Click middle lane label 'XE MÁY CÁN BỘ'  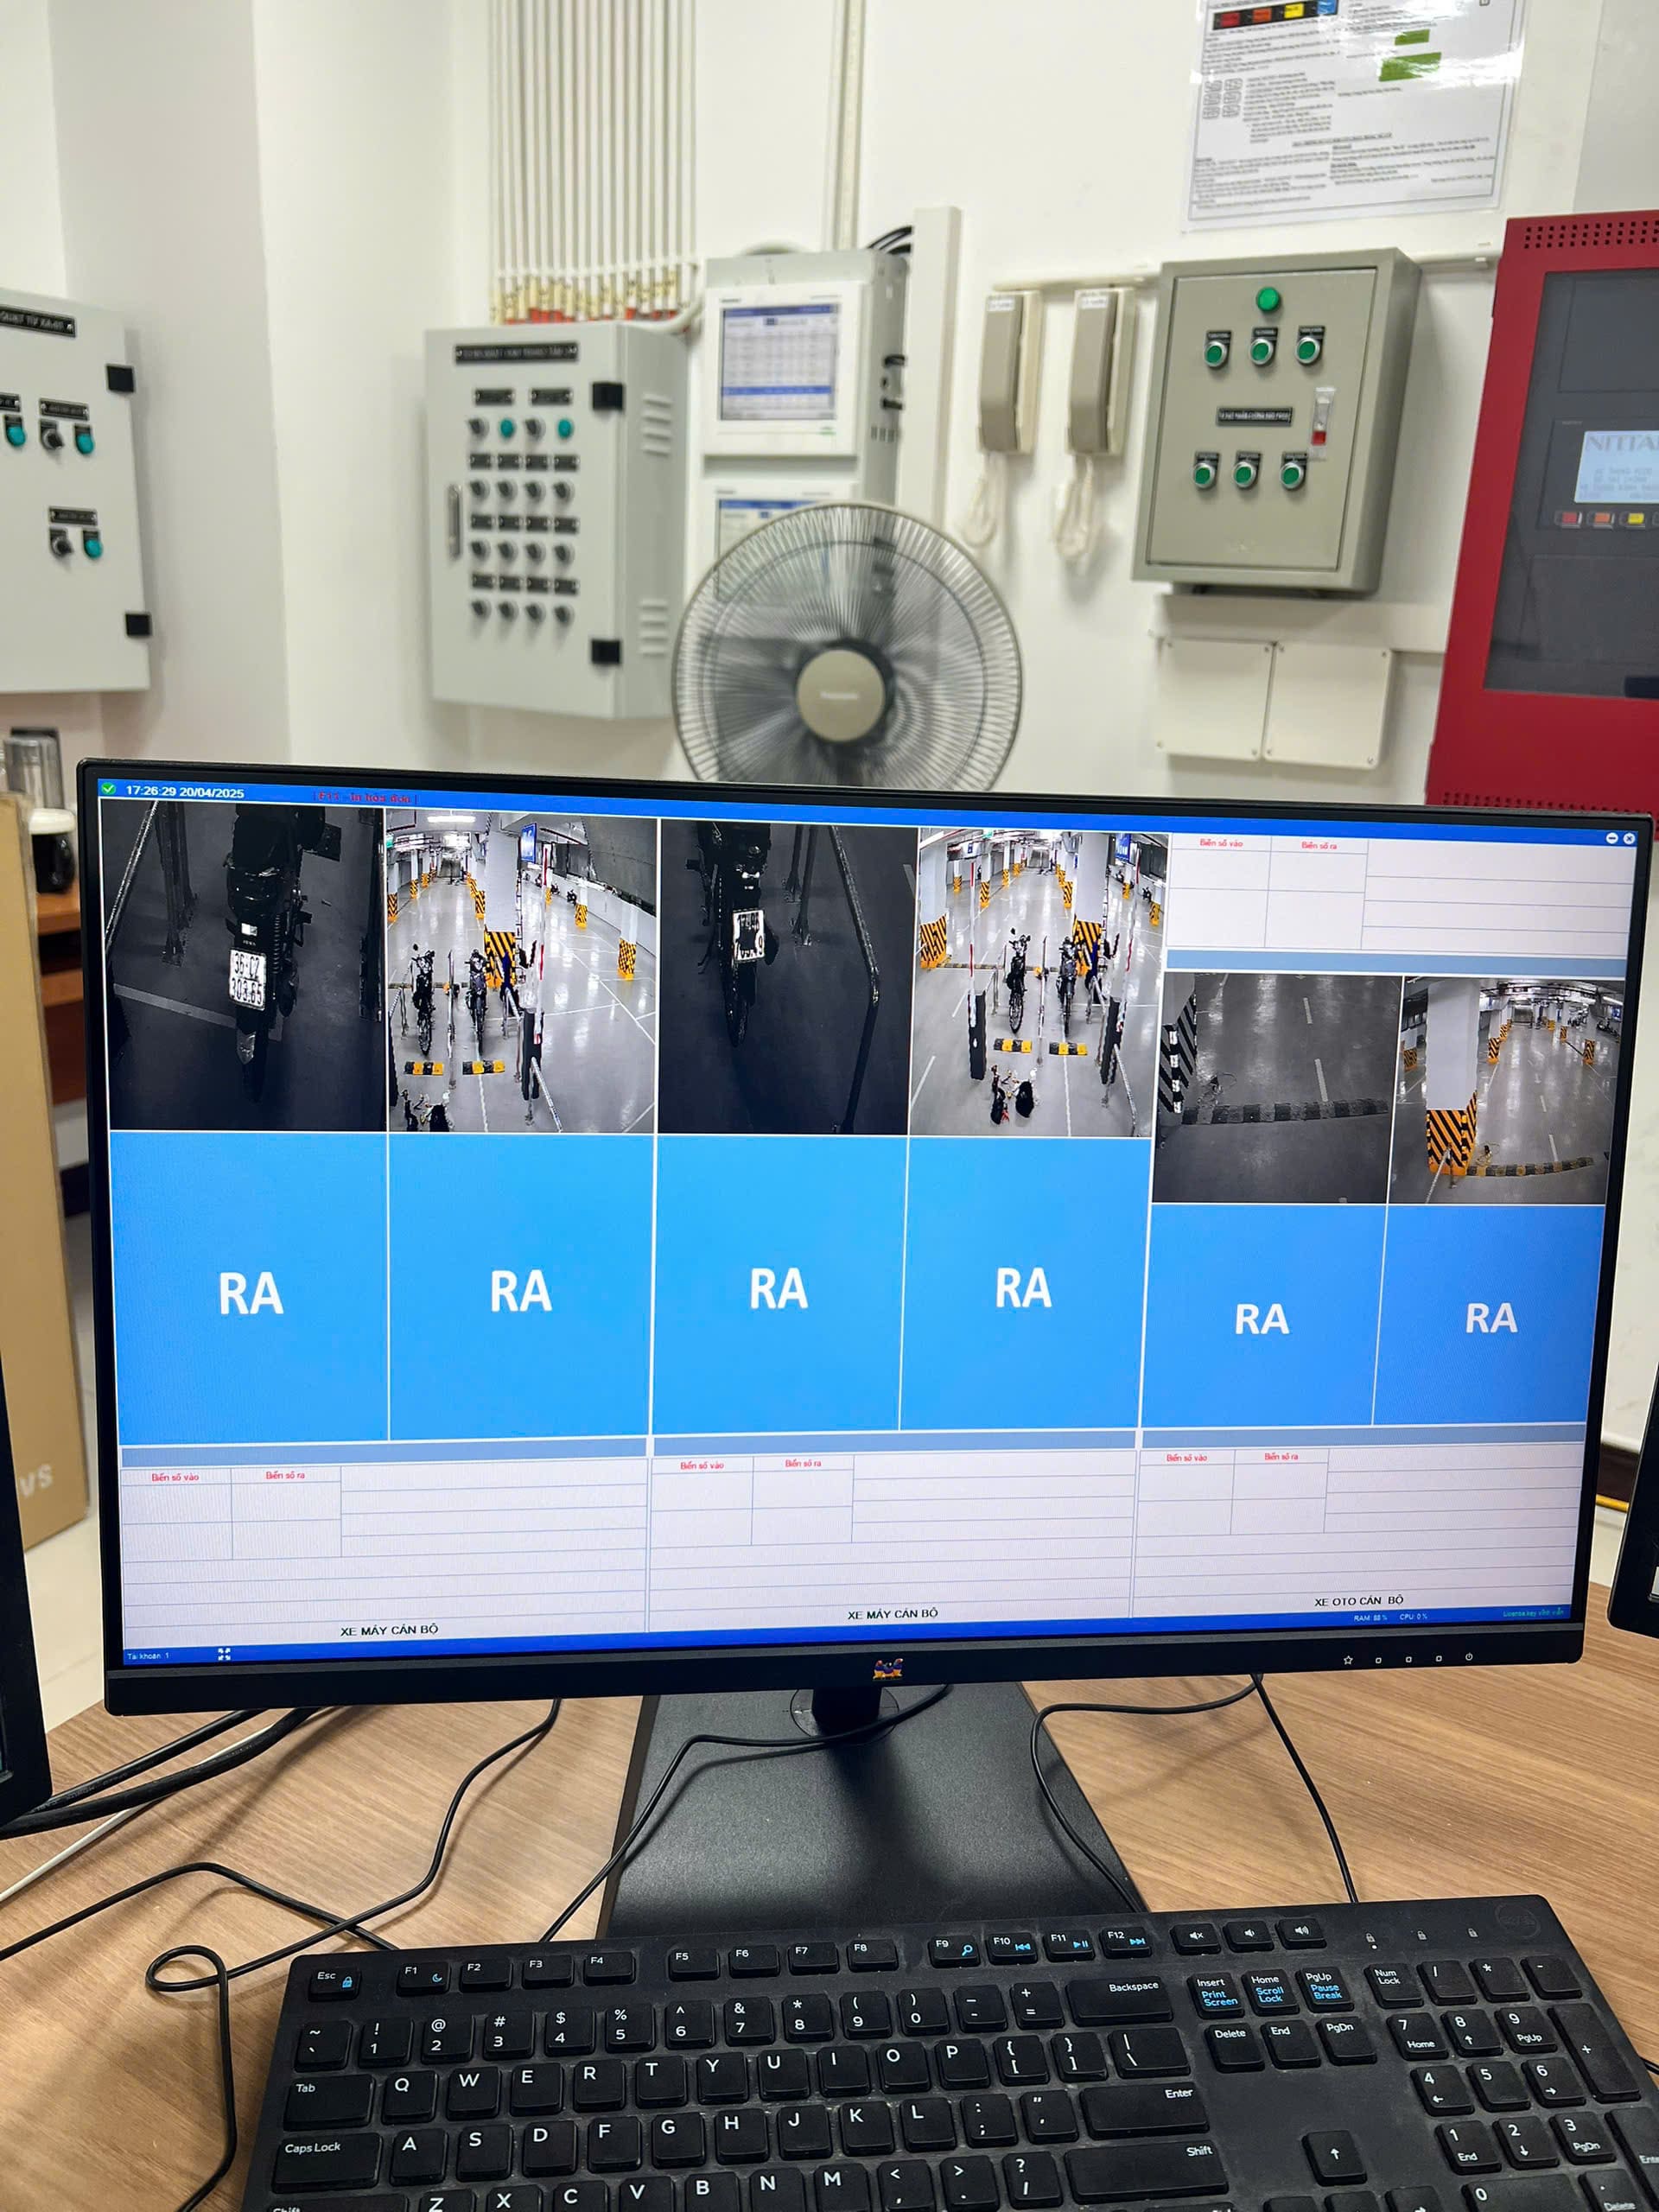[x=892, y=1613]
